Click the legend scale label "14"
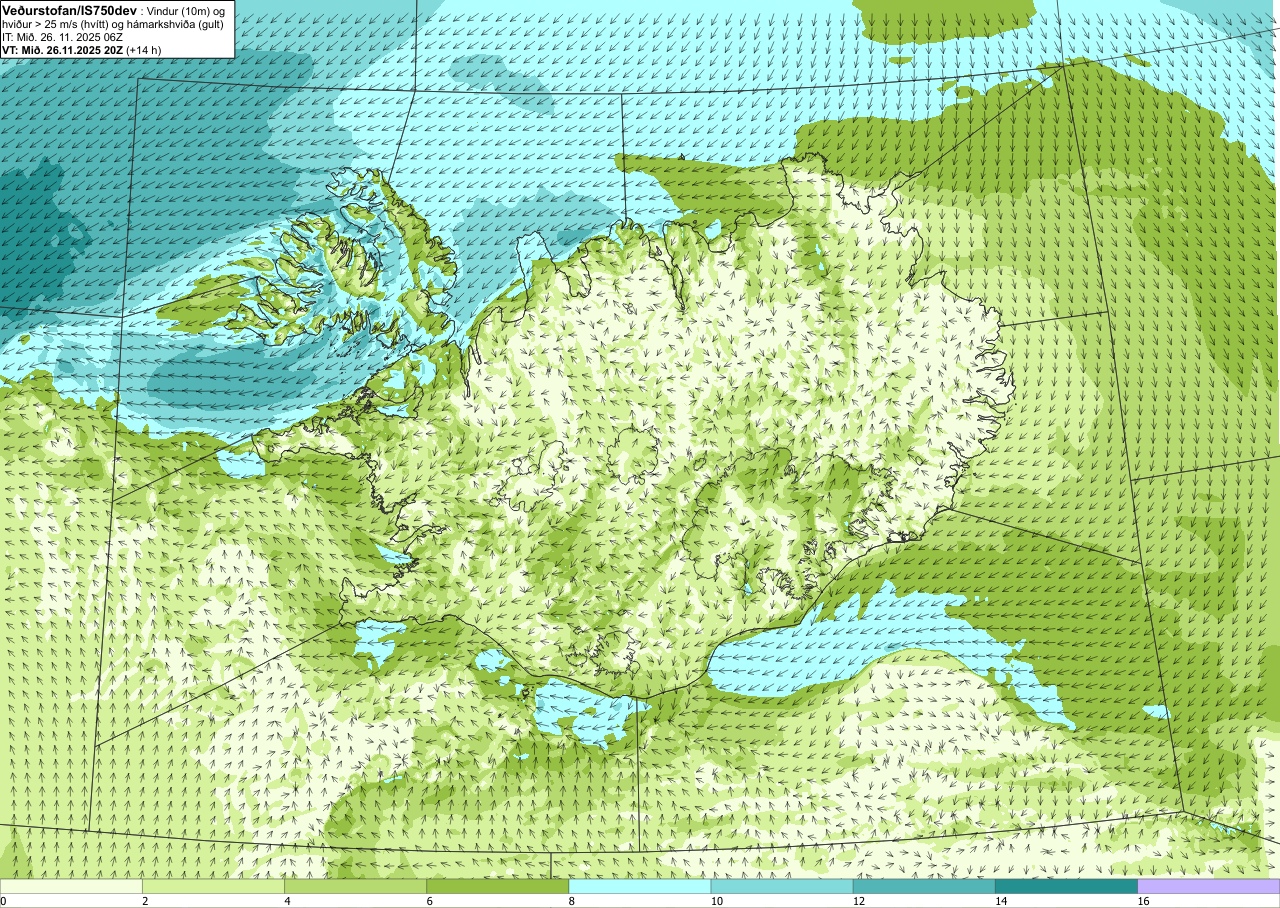Screen dimensions: 1280x908 [1000, 902]
